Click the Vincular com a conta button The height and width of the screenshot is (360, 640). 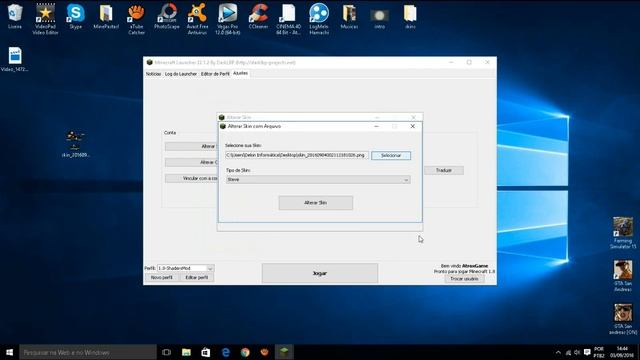[192, 178]
